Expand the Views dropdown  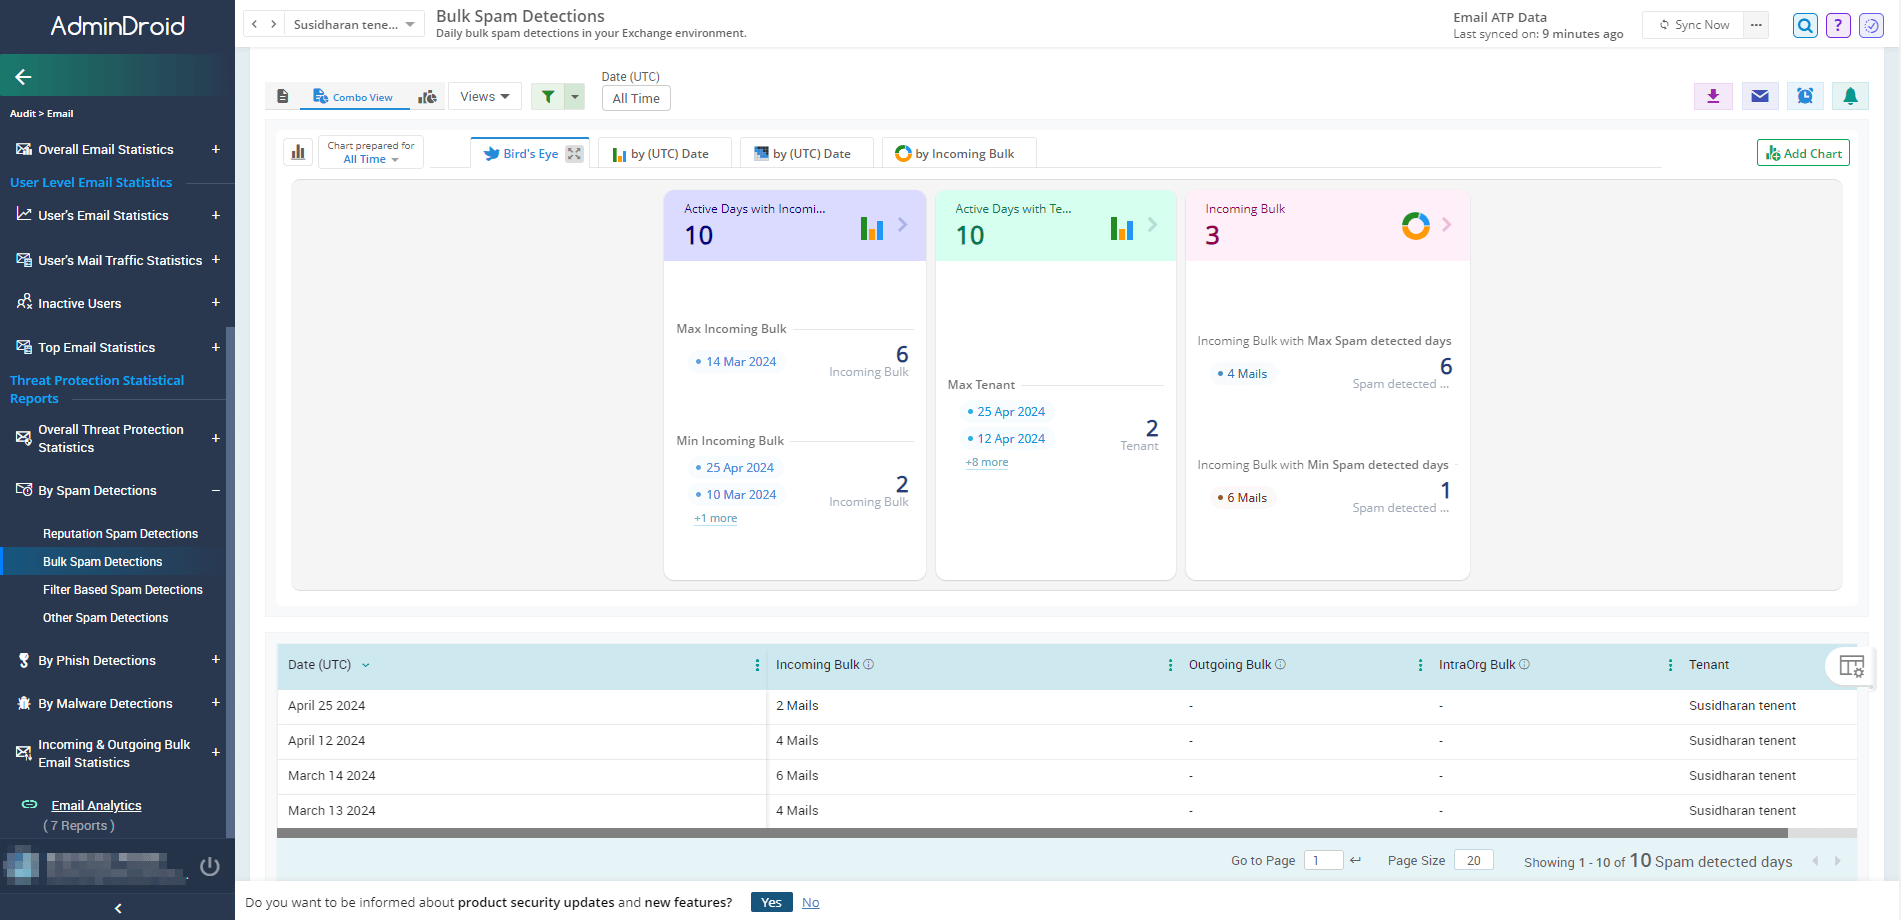(x=484, y=96)
